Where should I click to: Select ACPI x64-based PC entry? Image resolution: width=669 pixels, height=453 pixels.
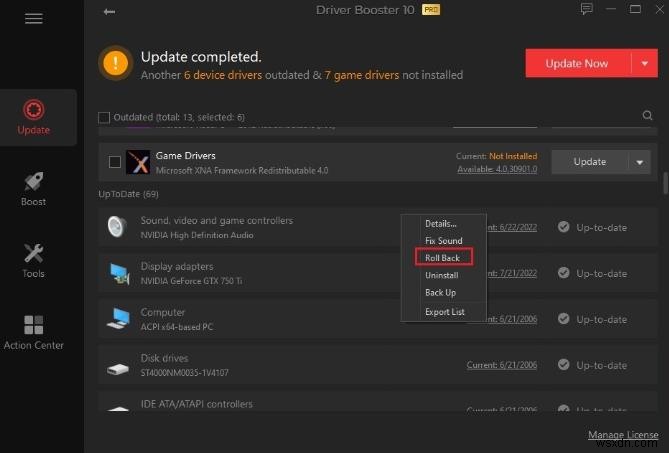[177, 327]
